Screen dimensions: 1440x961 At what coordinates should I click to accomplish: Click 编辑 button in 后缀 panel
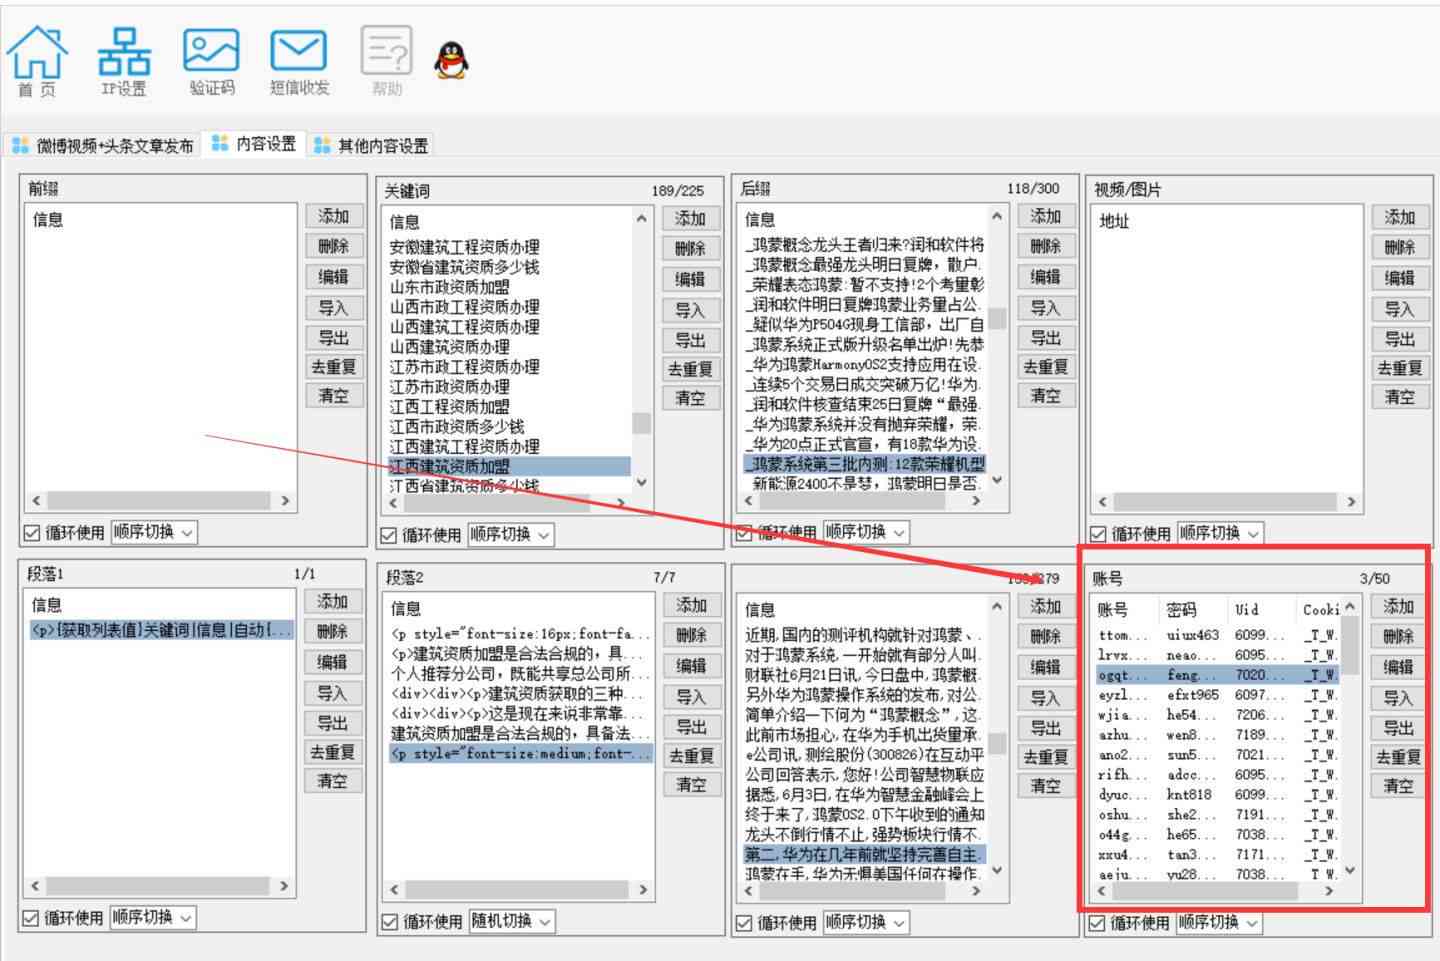[x=1045, y=277]
